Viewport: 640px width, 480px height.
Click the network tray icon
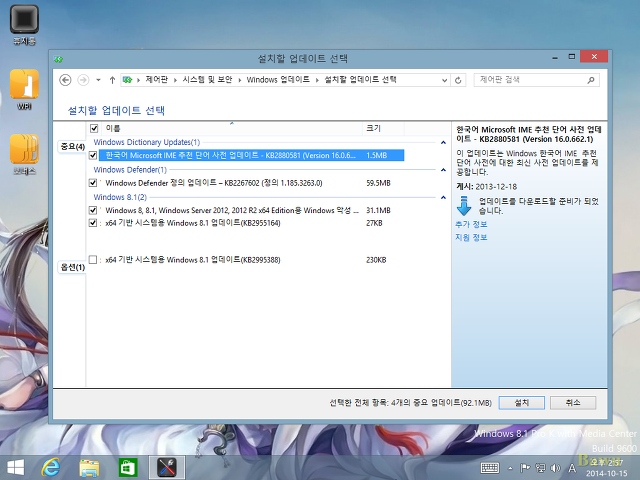(540, 468)
